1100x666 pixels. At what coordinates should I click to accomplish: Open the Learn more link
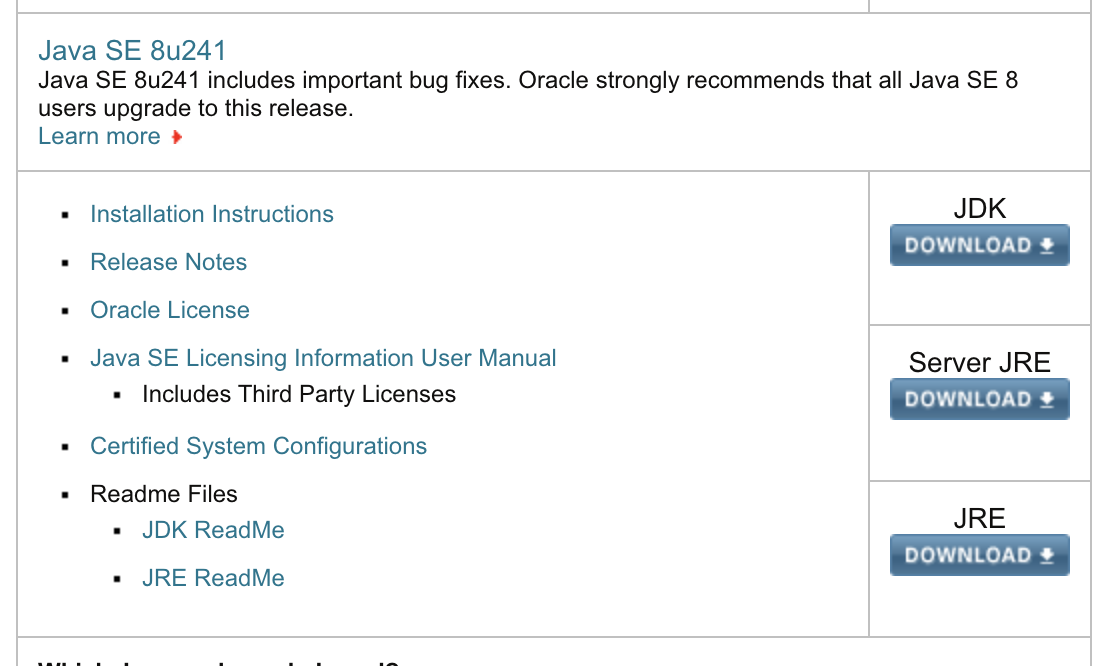100,136
